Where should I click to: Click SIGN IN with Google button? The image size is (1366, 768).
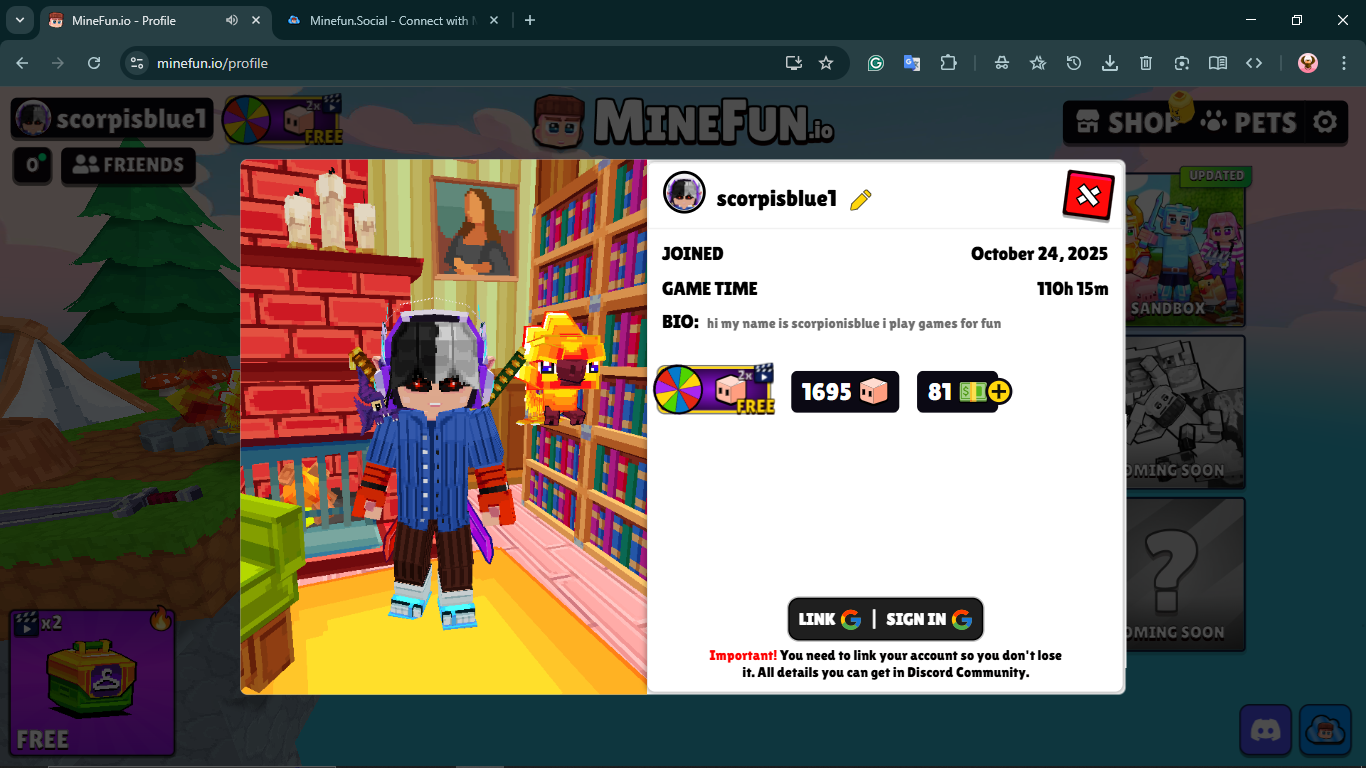[929, 619]
